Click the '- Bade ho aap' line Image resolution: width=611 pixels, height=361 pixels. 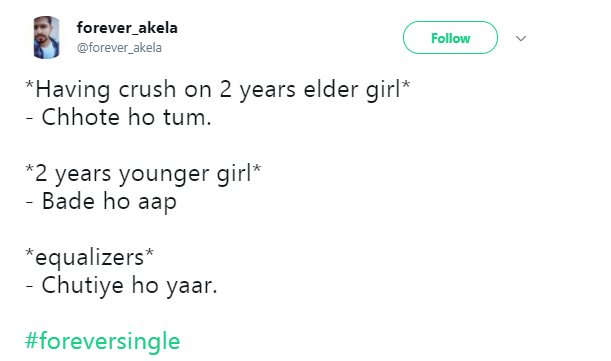[x=101, y=202]
